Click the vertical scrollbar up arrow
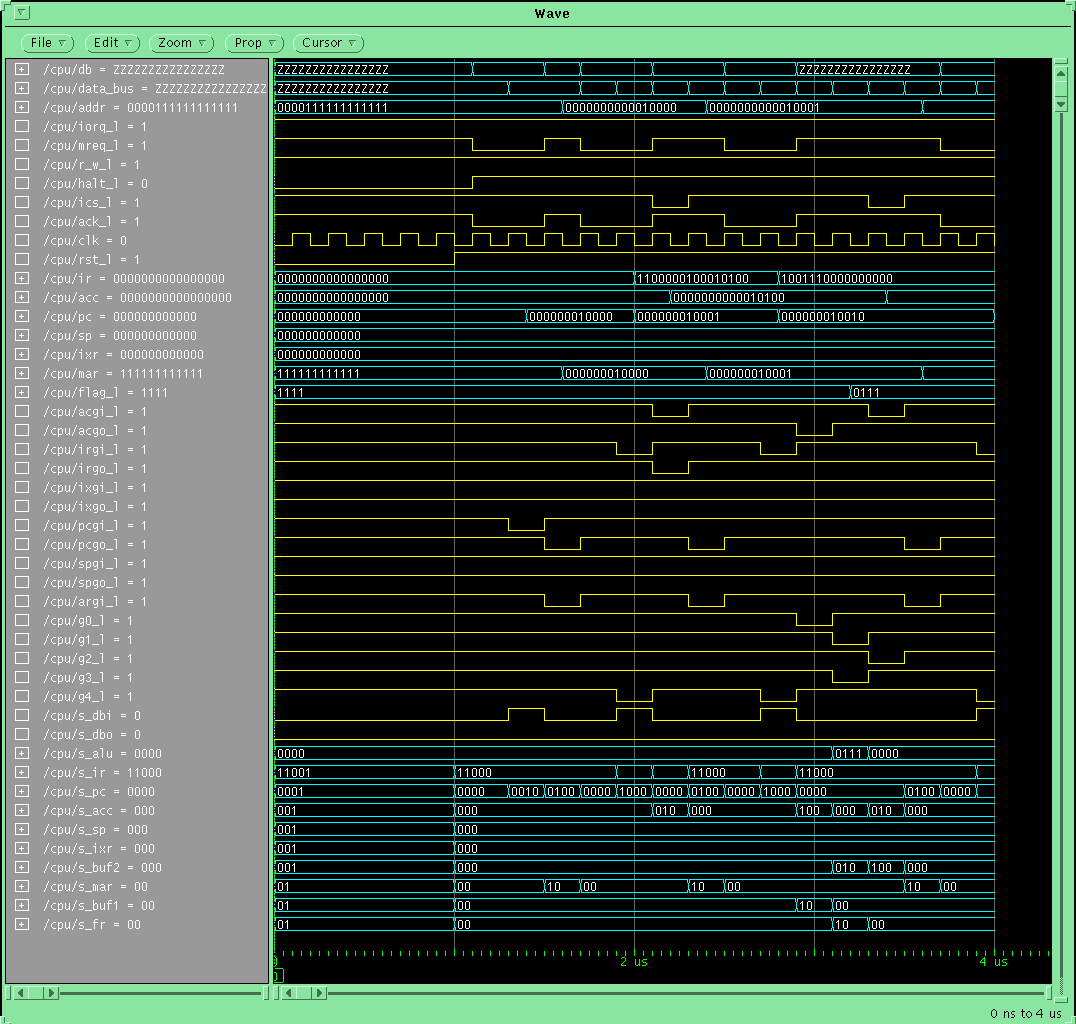 tap(1061, 73)
